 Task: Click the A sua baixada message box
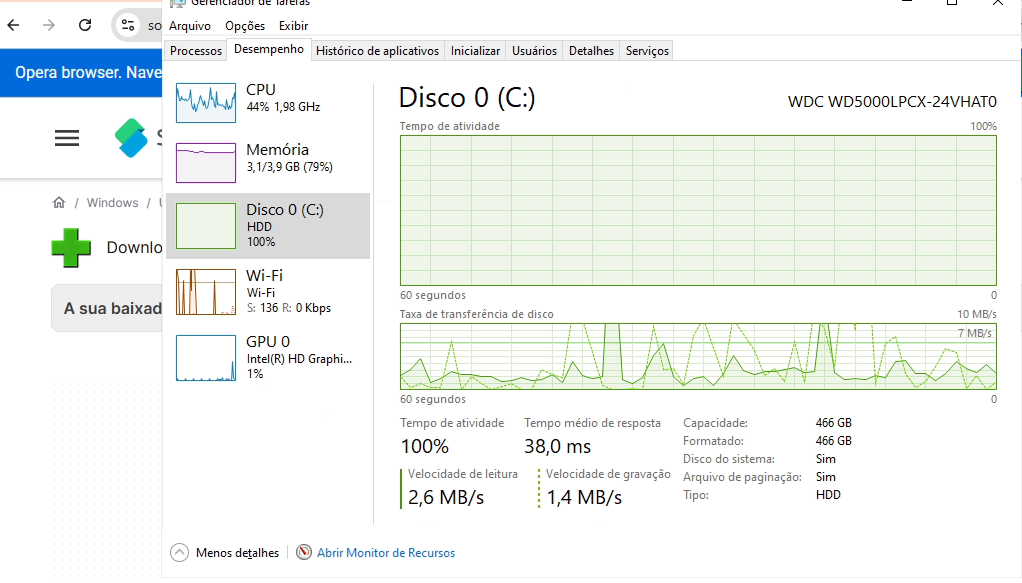(107, 308)
